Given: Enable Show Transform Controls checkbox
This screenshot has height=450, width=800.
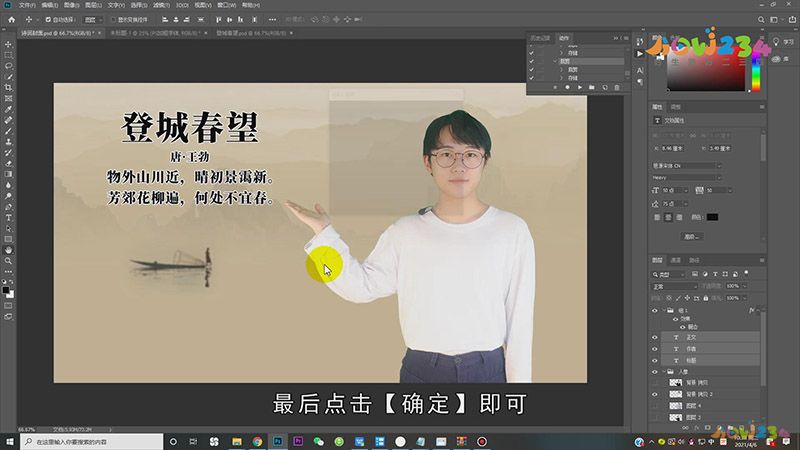Looking at the screenshot, I should [113, 19].
